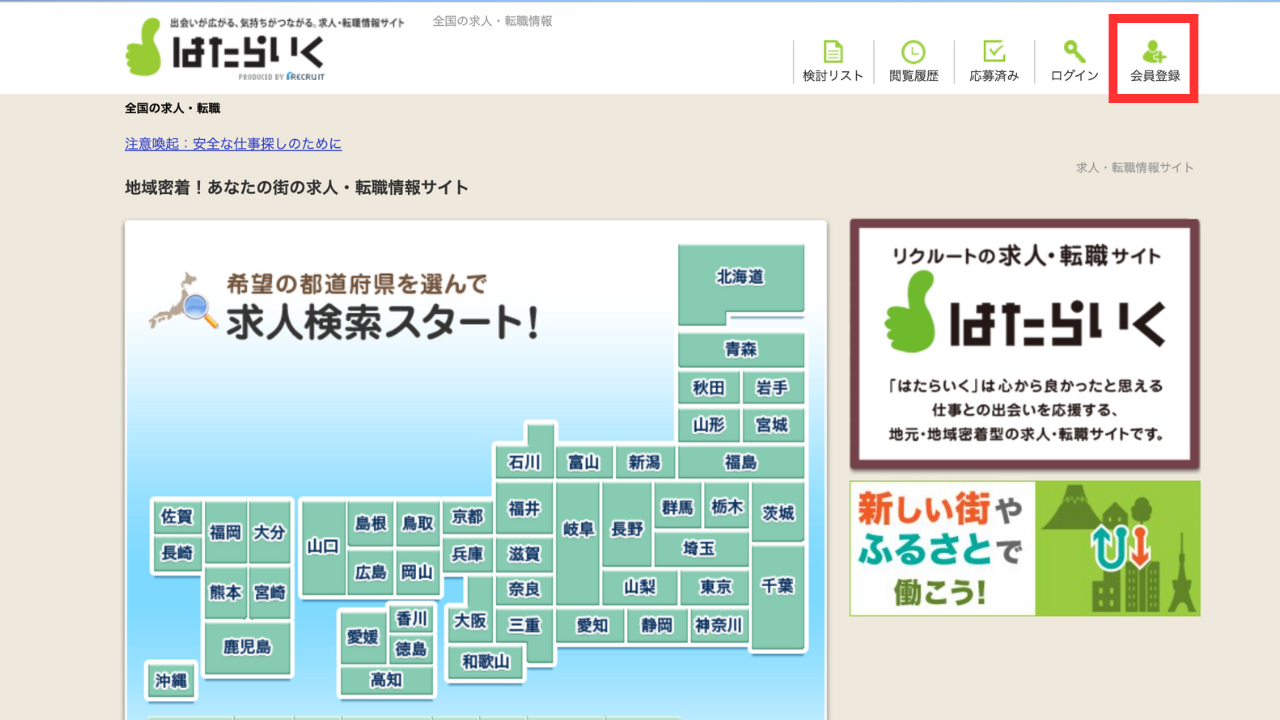Screen dimensions: 1280x720
Task: Select 静岡 prefecture
Action: tap(658, 626)
